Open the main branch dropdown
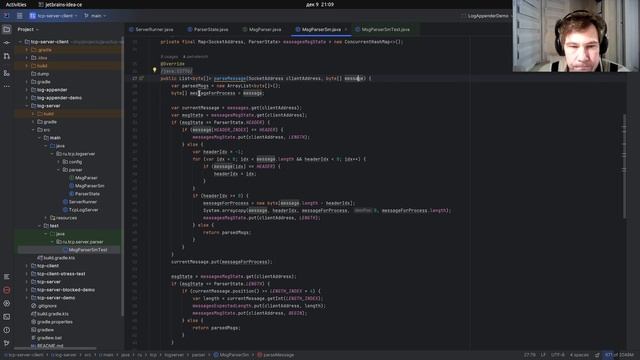 point(95,16)
